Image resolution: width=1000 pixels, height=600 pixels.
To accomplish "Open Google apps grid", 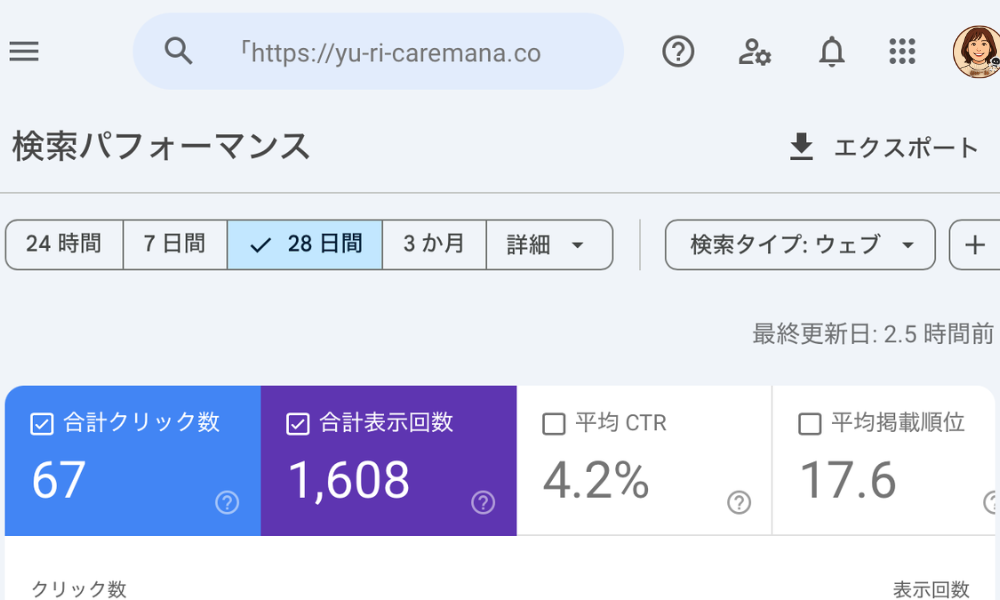I will click(x=902, y=52).
